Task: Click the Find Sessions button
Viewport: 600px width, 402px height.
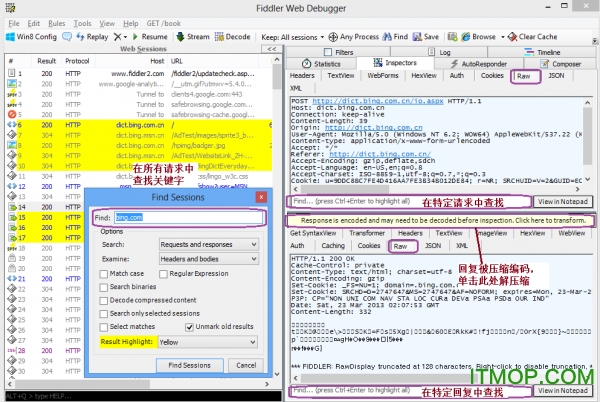Action: coord(190,365)
